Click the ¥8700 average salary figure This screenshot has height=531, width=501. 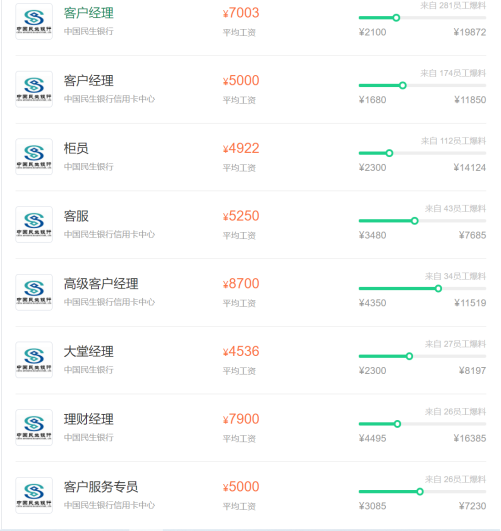(x=241, y=283)
